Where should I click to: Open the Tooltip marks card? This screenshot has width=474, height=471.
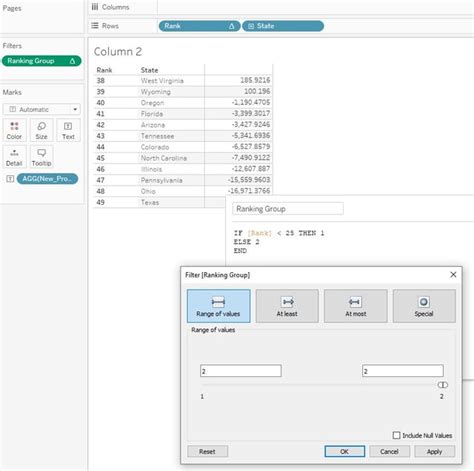41,157
